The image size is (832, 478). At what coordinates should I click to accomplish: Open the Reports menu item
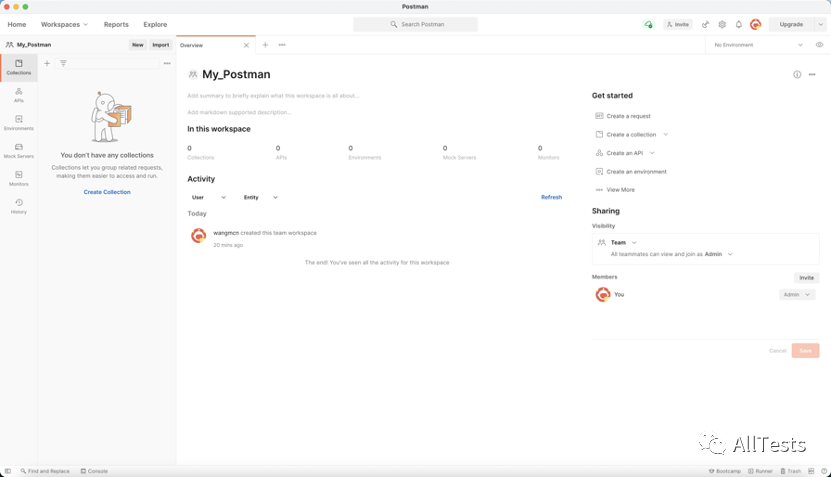(x=116, y=24)
